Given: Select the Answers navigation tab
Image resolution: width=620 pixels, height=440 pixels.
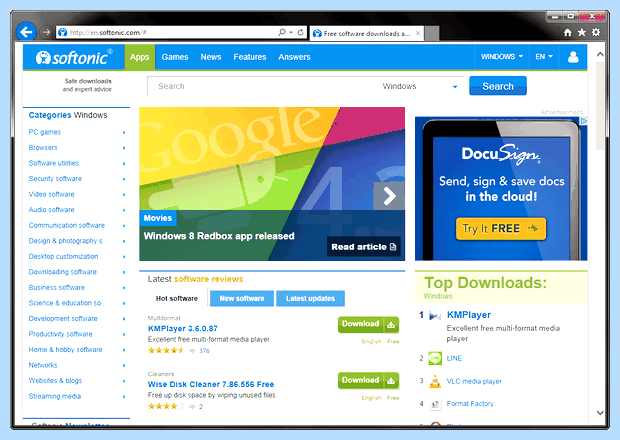Looking at the screenshot, I should point(294,57).
